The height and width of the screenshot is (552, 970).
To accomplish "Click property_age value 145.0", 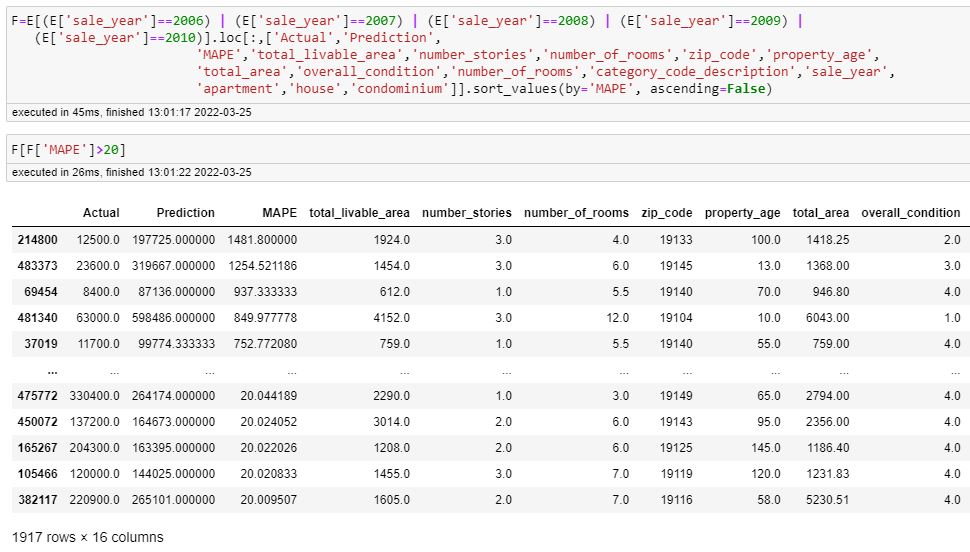I will pyautogui.click(x=766, y=447).
